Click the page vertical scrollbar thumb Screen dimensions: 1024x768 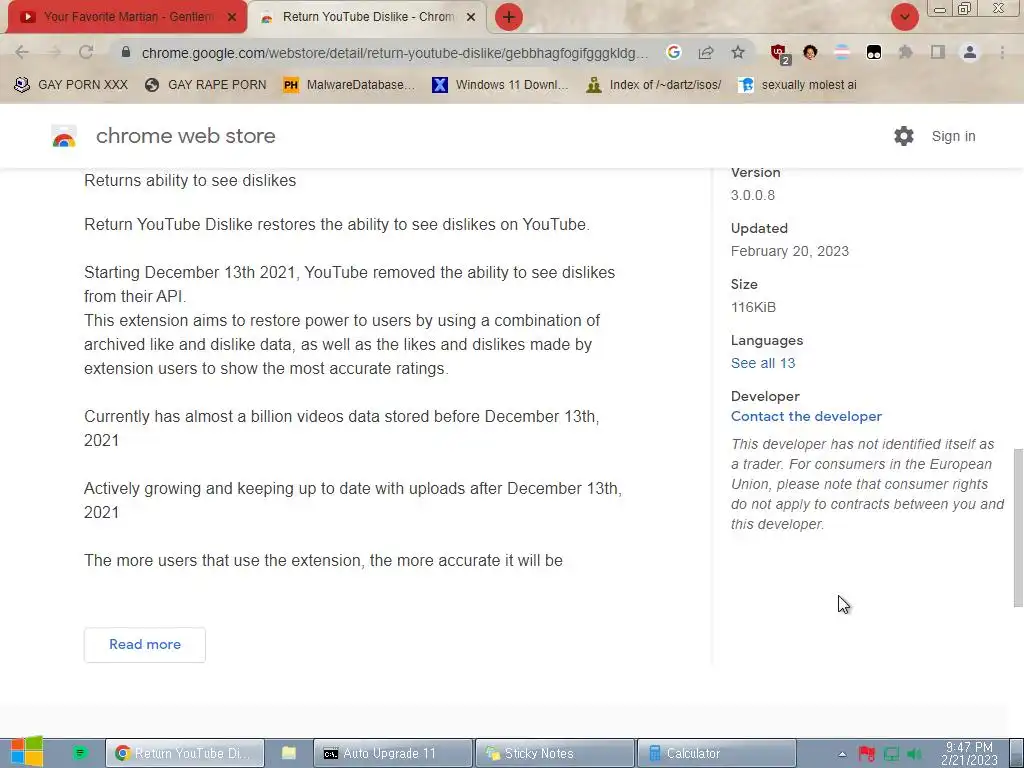pyautogui.click(x=1017, y=528)
